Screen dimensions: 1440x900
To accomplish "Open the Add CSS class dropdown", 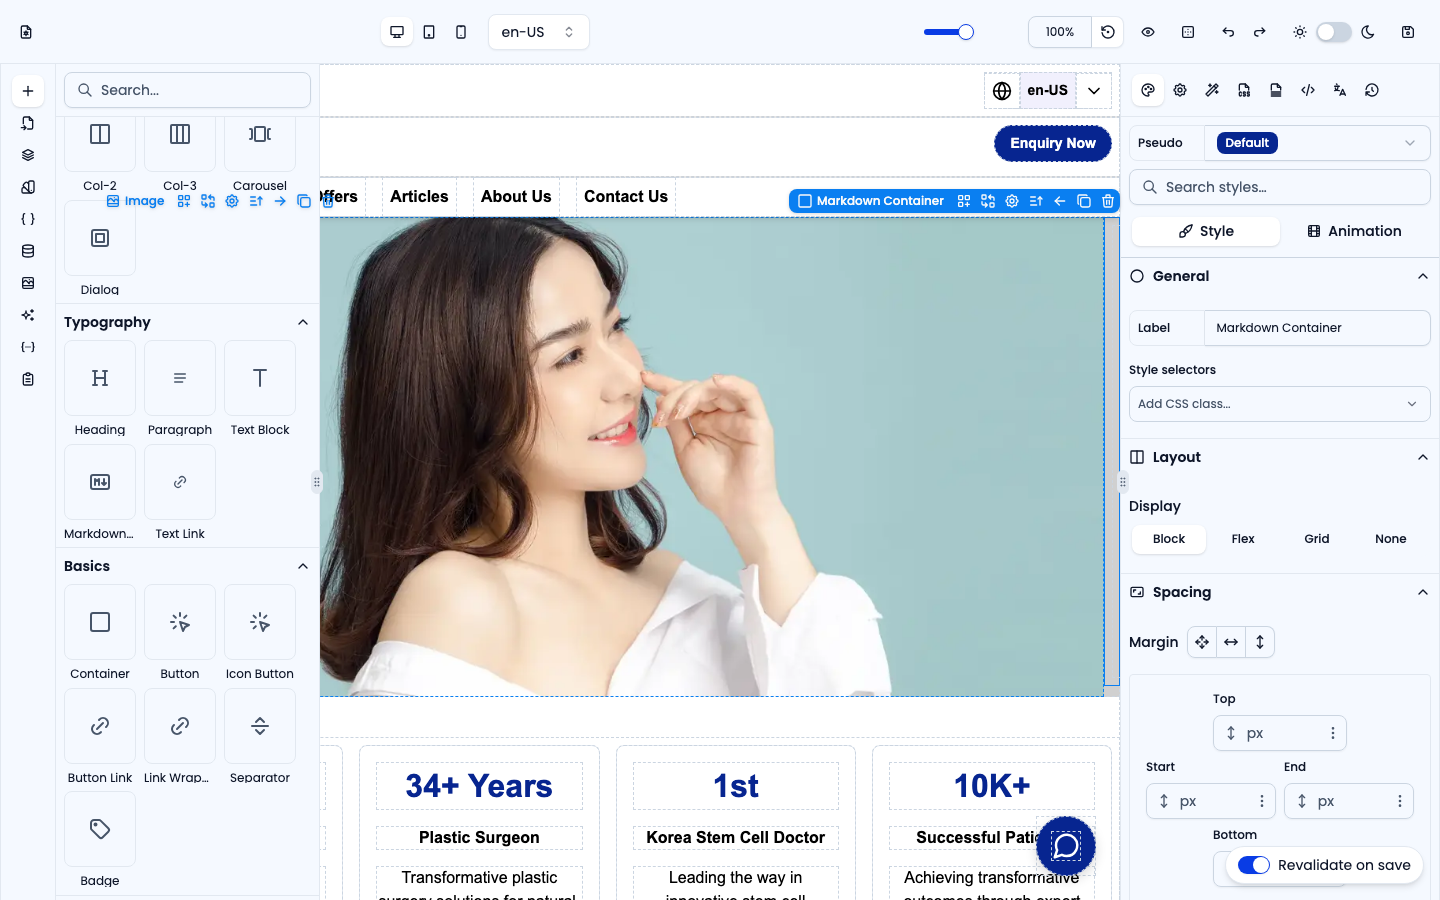I will [1280, 404].
